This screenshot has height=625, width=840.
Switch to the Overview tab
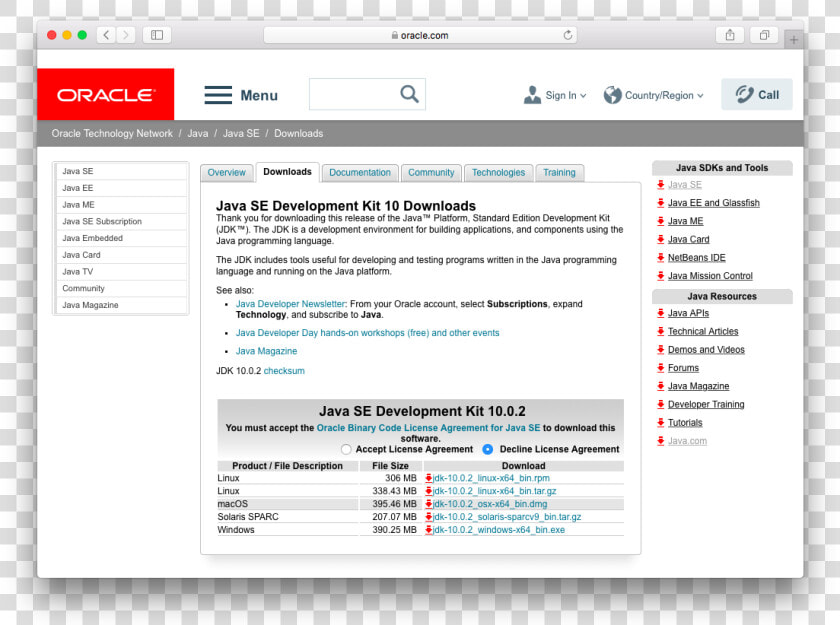tap(227, 172)
